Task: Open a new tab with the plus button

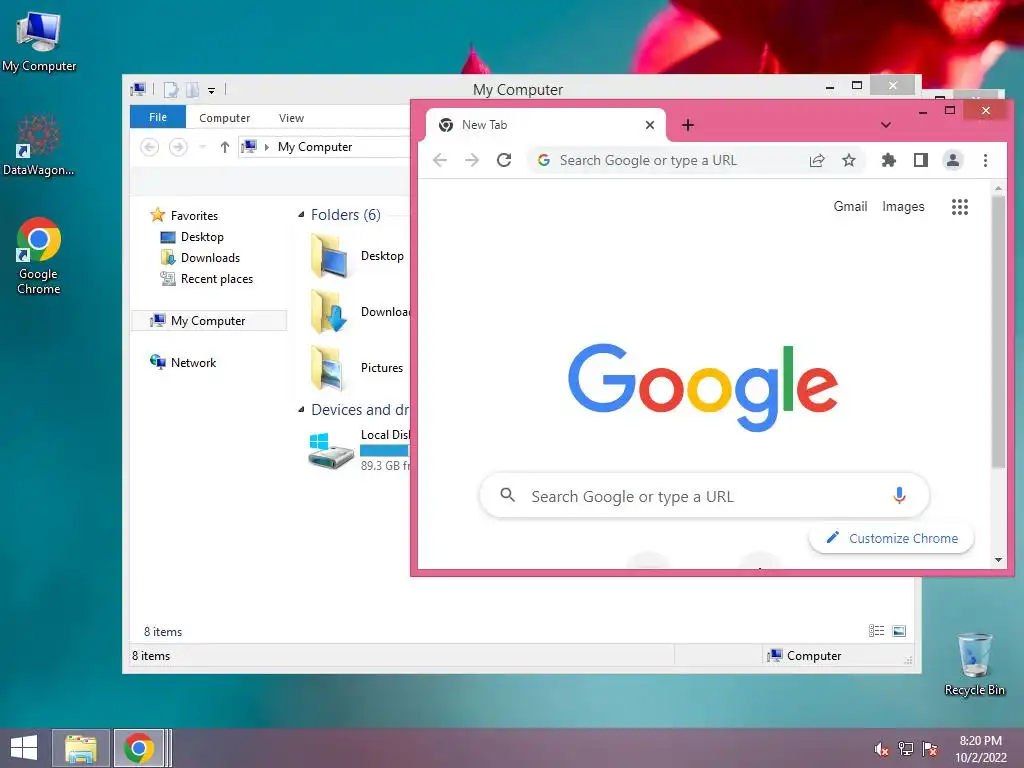Action: [x=688, y=125]
